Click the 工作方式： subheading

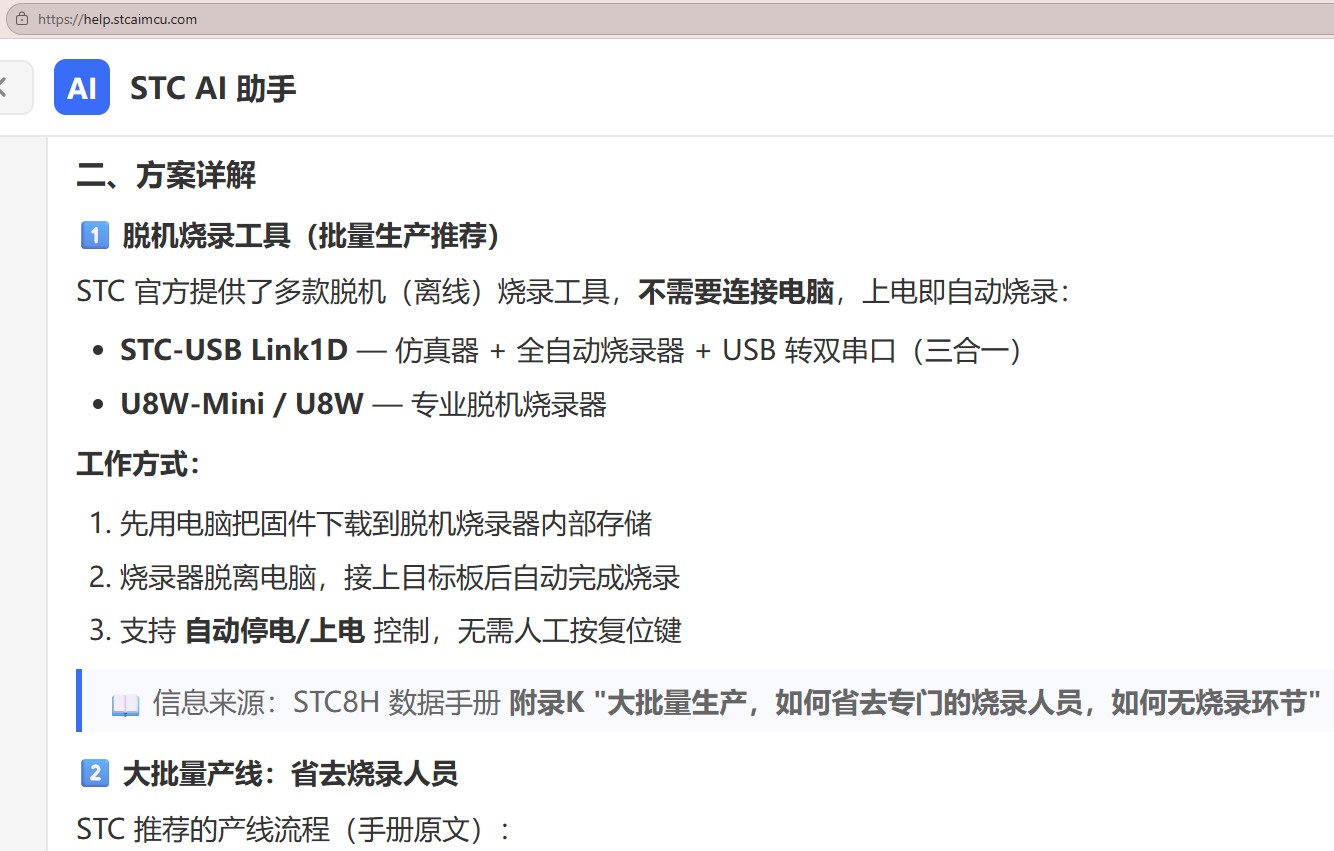click(x=139, y=464)
